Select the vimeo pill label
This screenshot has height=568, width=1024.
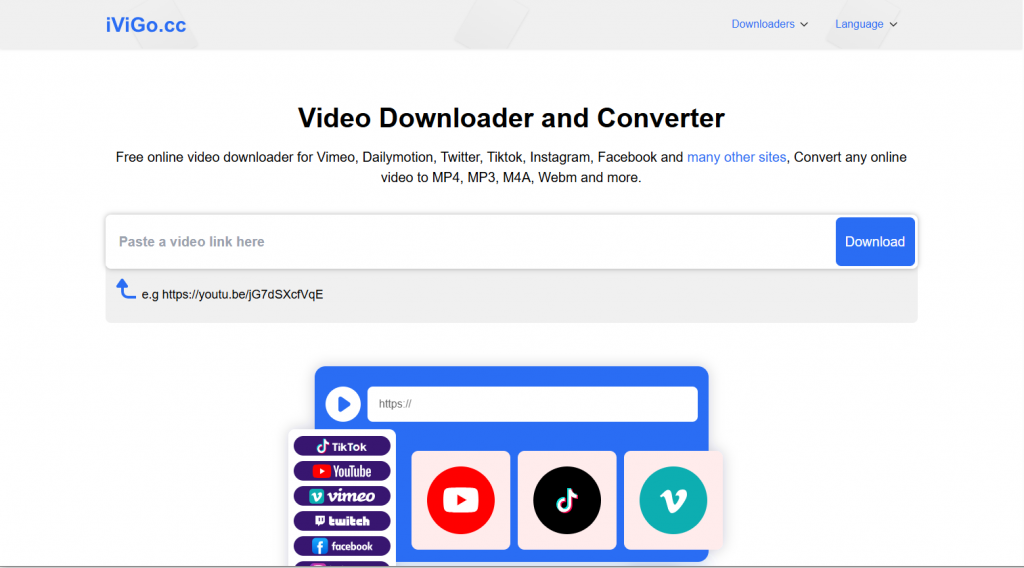click(x=342, y=496)
